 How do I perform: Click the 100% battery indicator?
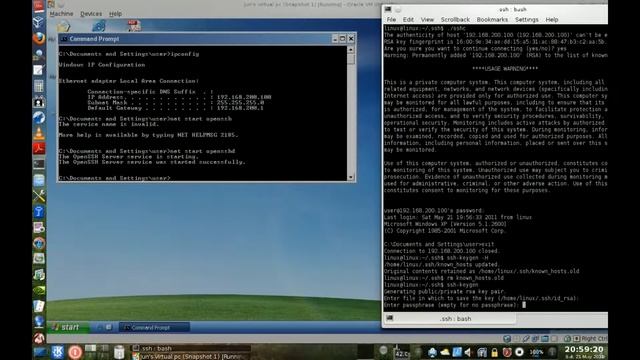(x=536, y=352)
